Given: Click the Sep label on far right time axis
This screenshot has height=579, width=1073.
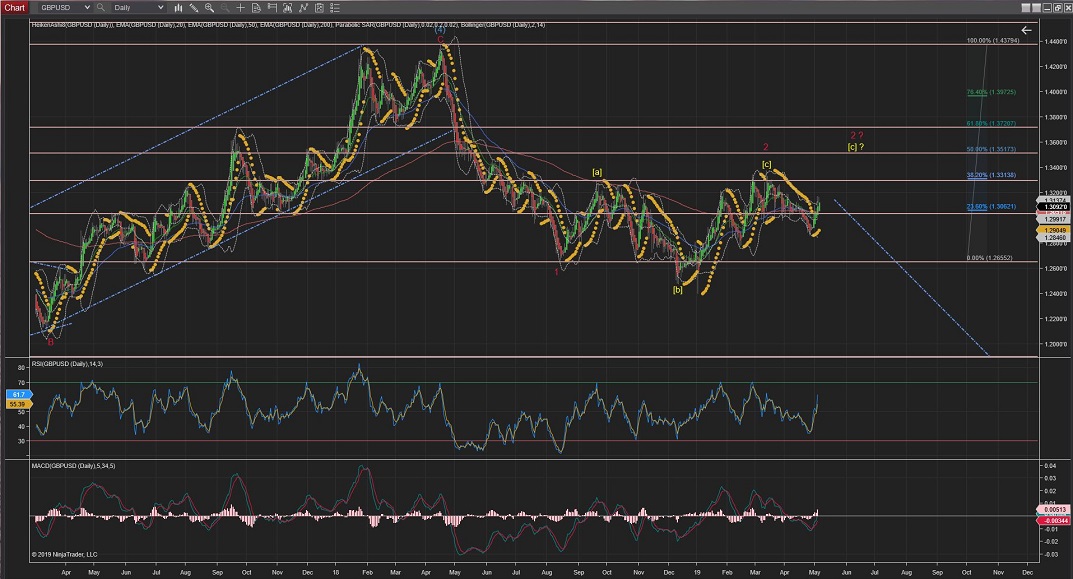Looking at the screenshot, I should pos(937,572).
